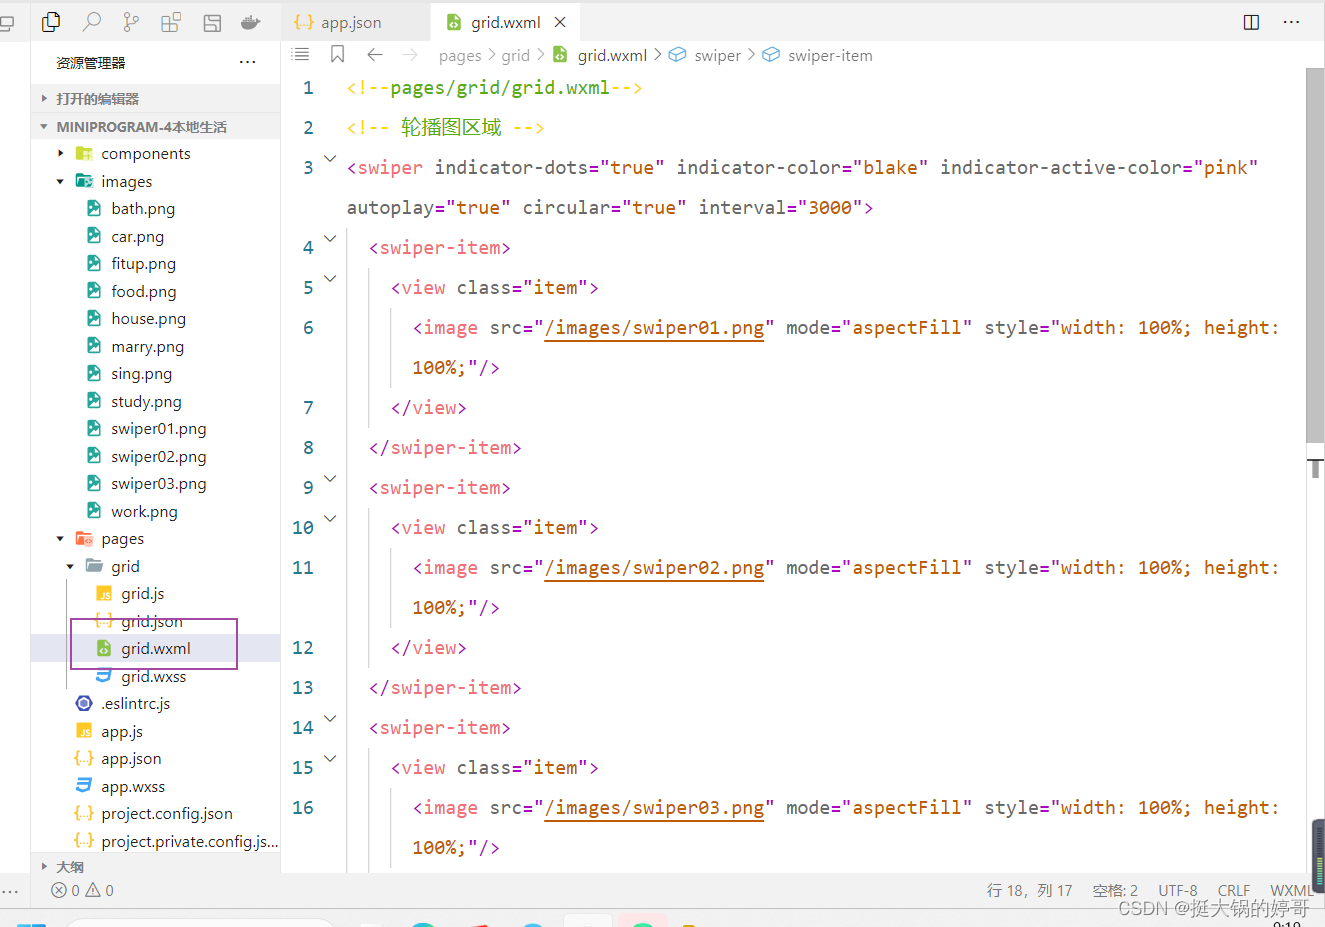Image resolution: width=1325 pixels, height=927 pixels.
Task: Click the bookmark icon in breadcrumb bar
Action: click(338, 55)
